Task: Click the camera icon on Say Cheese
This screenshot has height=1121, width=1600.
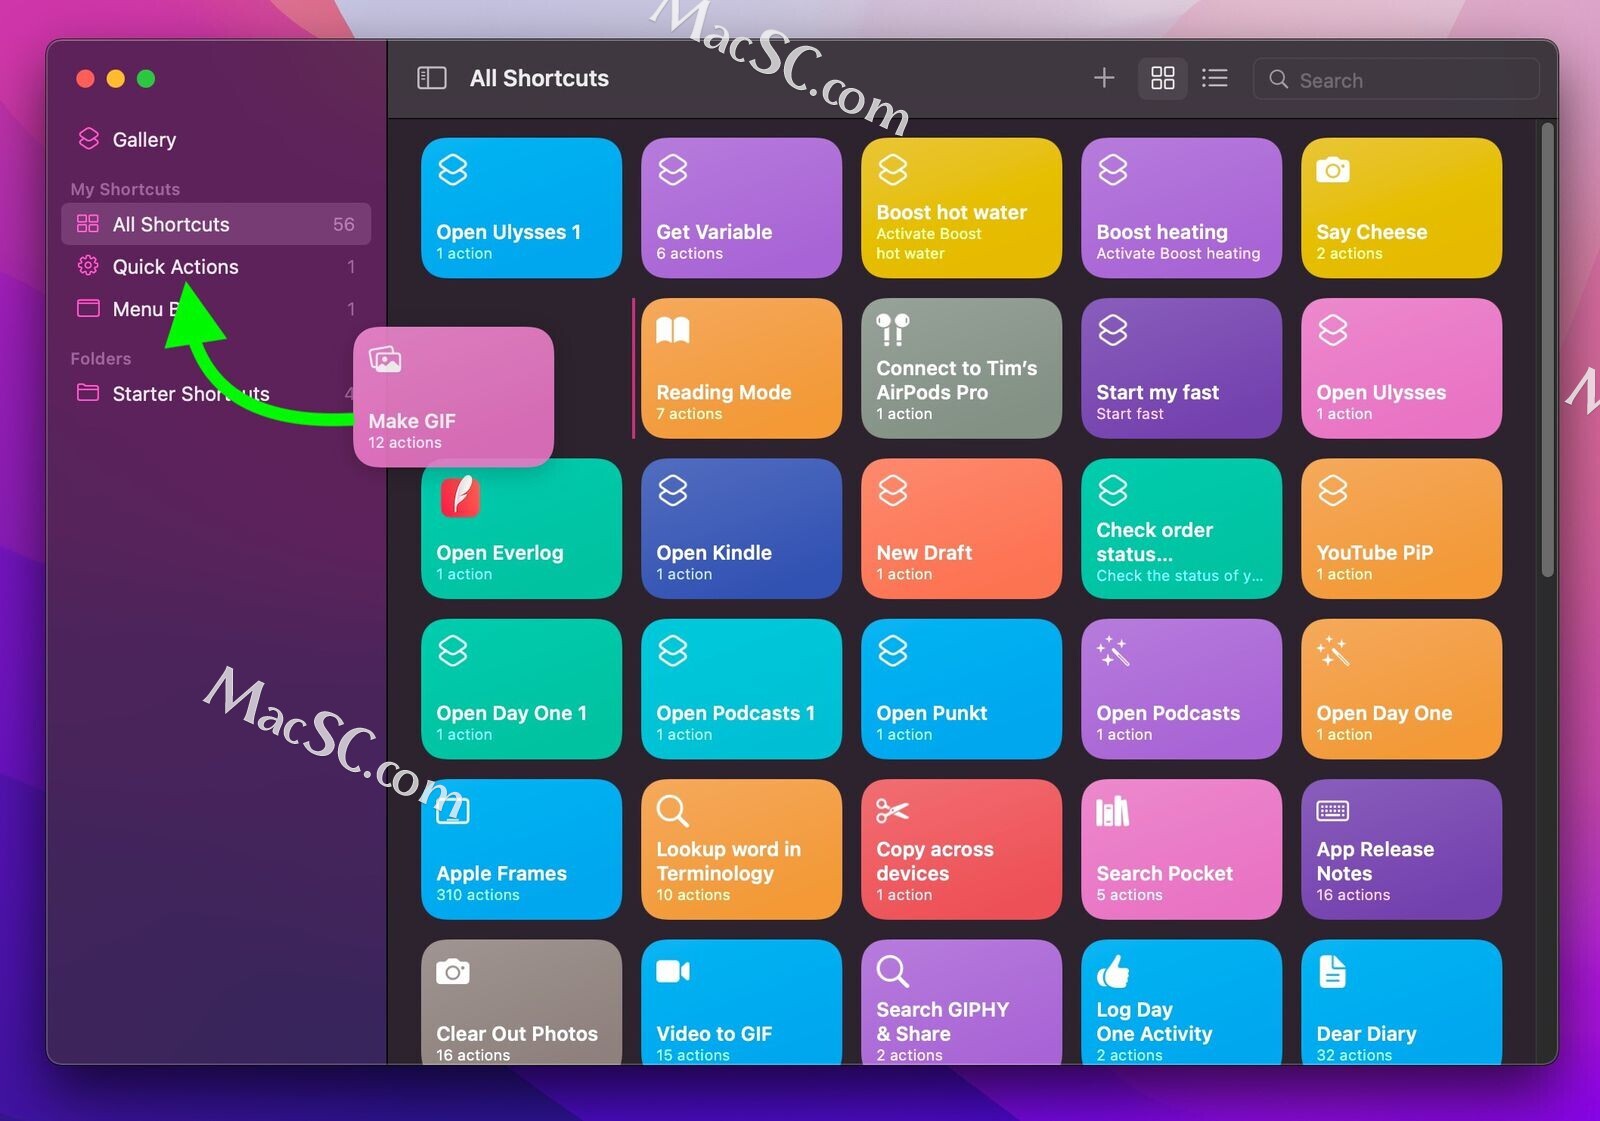Action: (1332, 170)
